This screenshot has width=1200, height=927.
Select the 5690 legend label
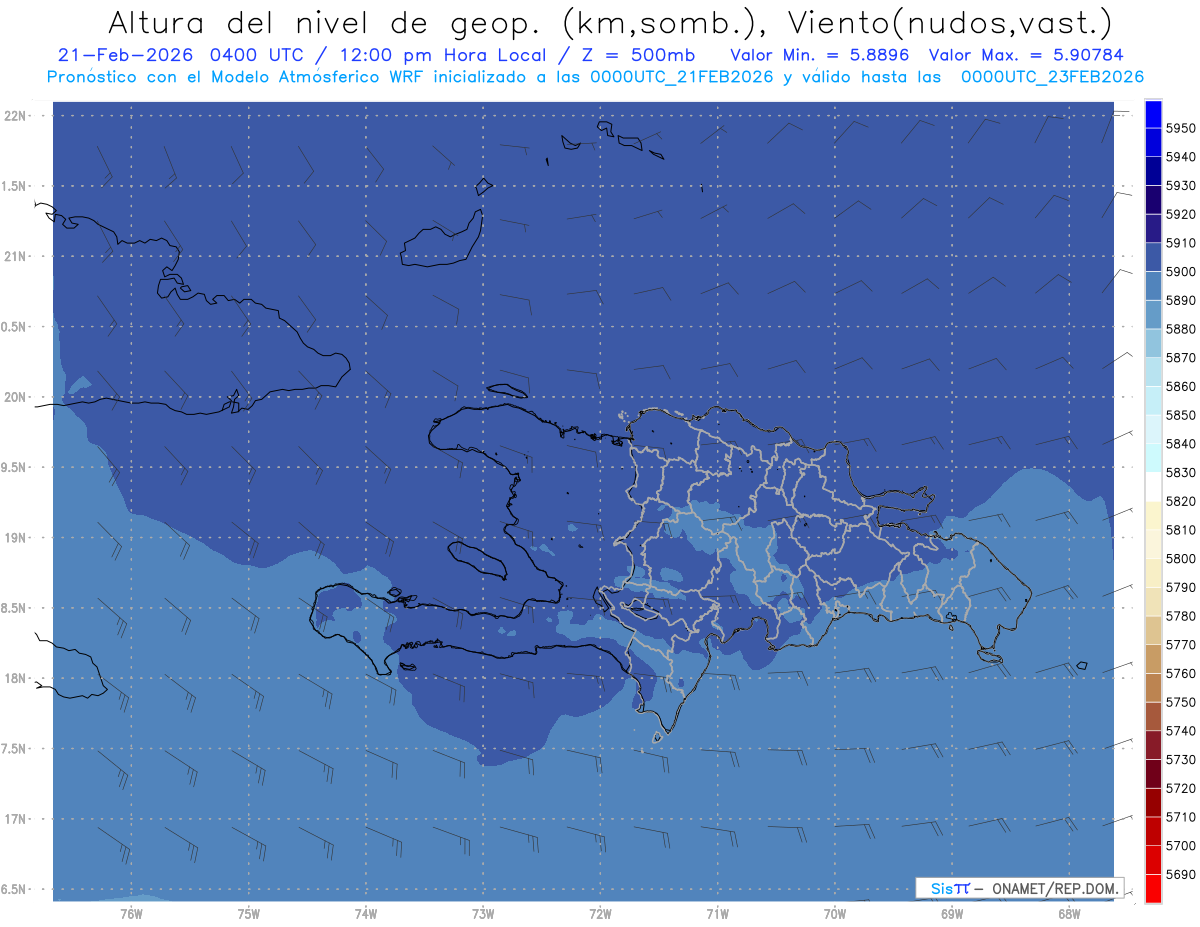point(1181,874)
